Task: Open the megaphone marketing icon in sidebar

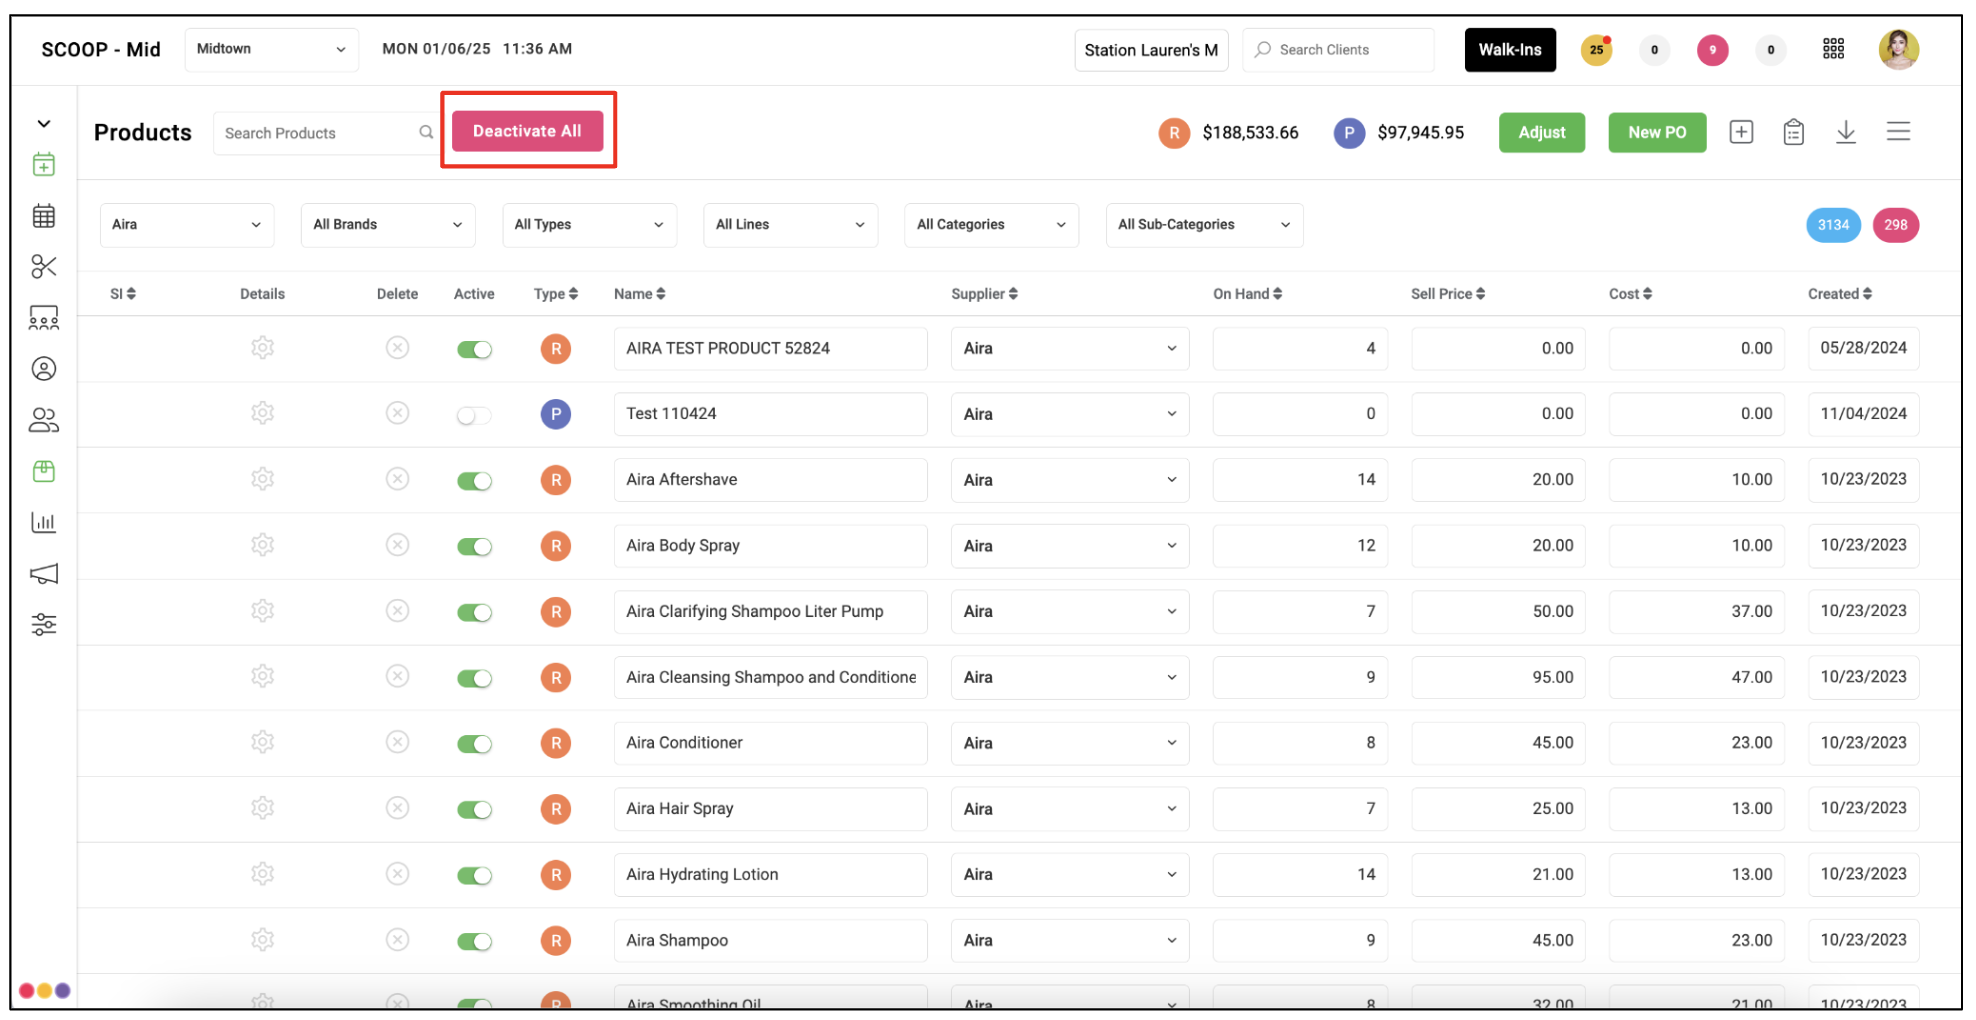Action: coord(44,573)
